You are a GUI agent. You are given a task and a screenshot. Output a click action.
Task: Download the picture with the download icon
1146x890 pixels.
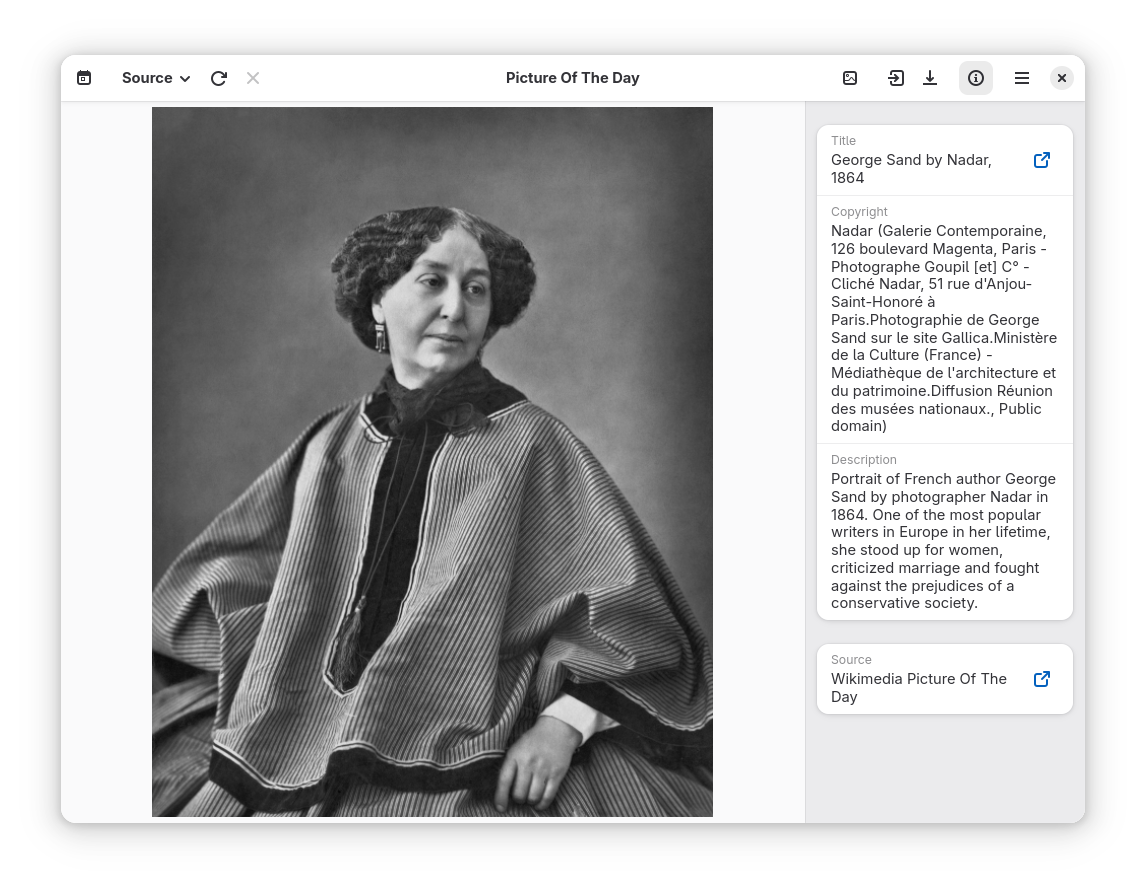[930, 78]
